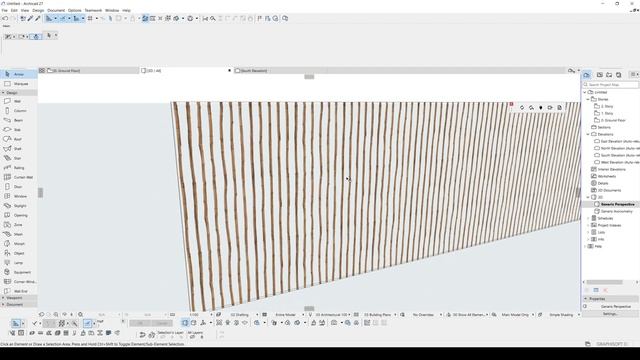Pick the Lamp tool
The image size is (640, 360).
[19, 263]
